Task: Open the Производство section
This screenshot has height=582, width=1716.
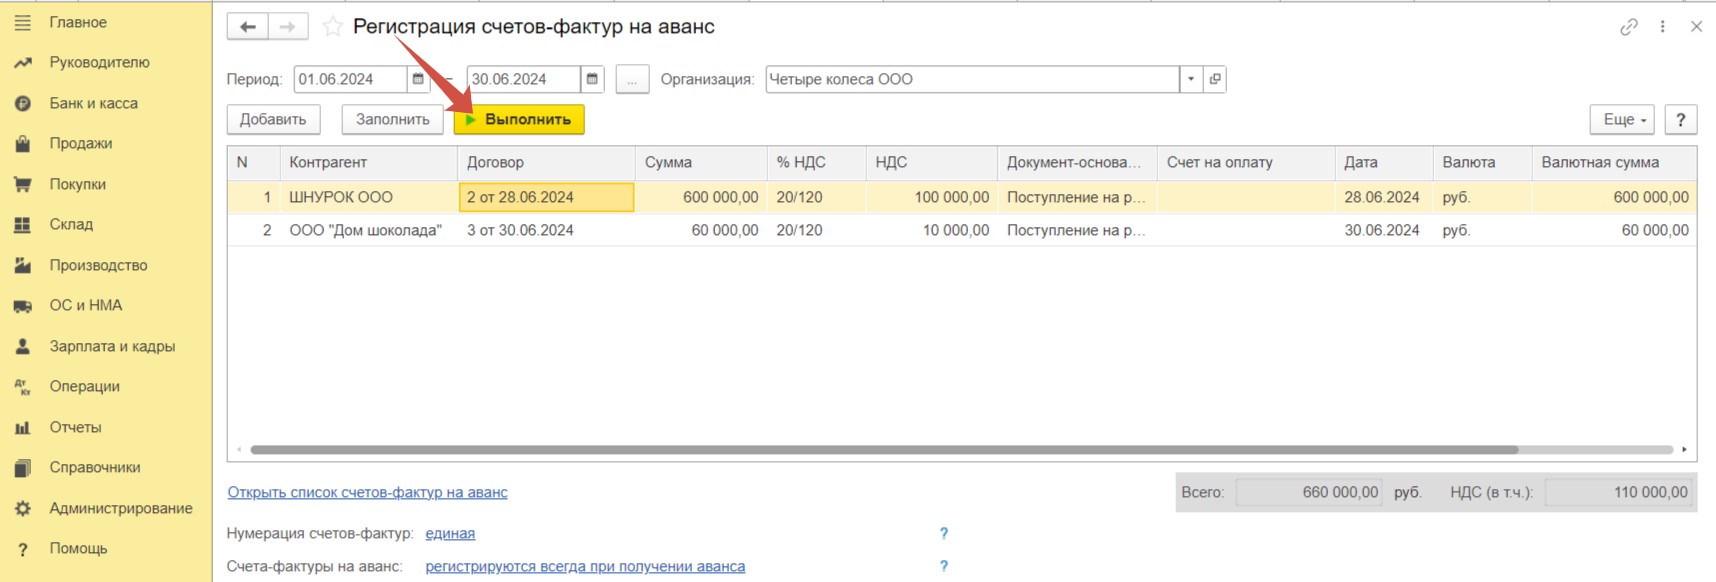Action: [x=98, y=265]
